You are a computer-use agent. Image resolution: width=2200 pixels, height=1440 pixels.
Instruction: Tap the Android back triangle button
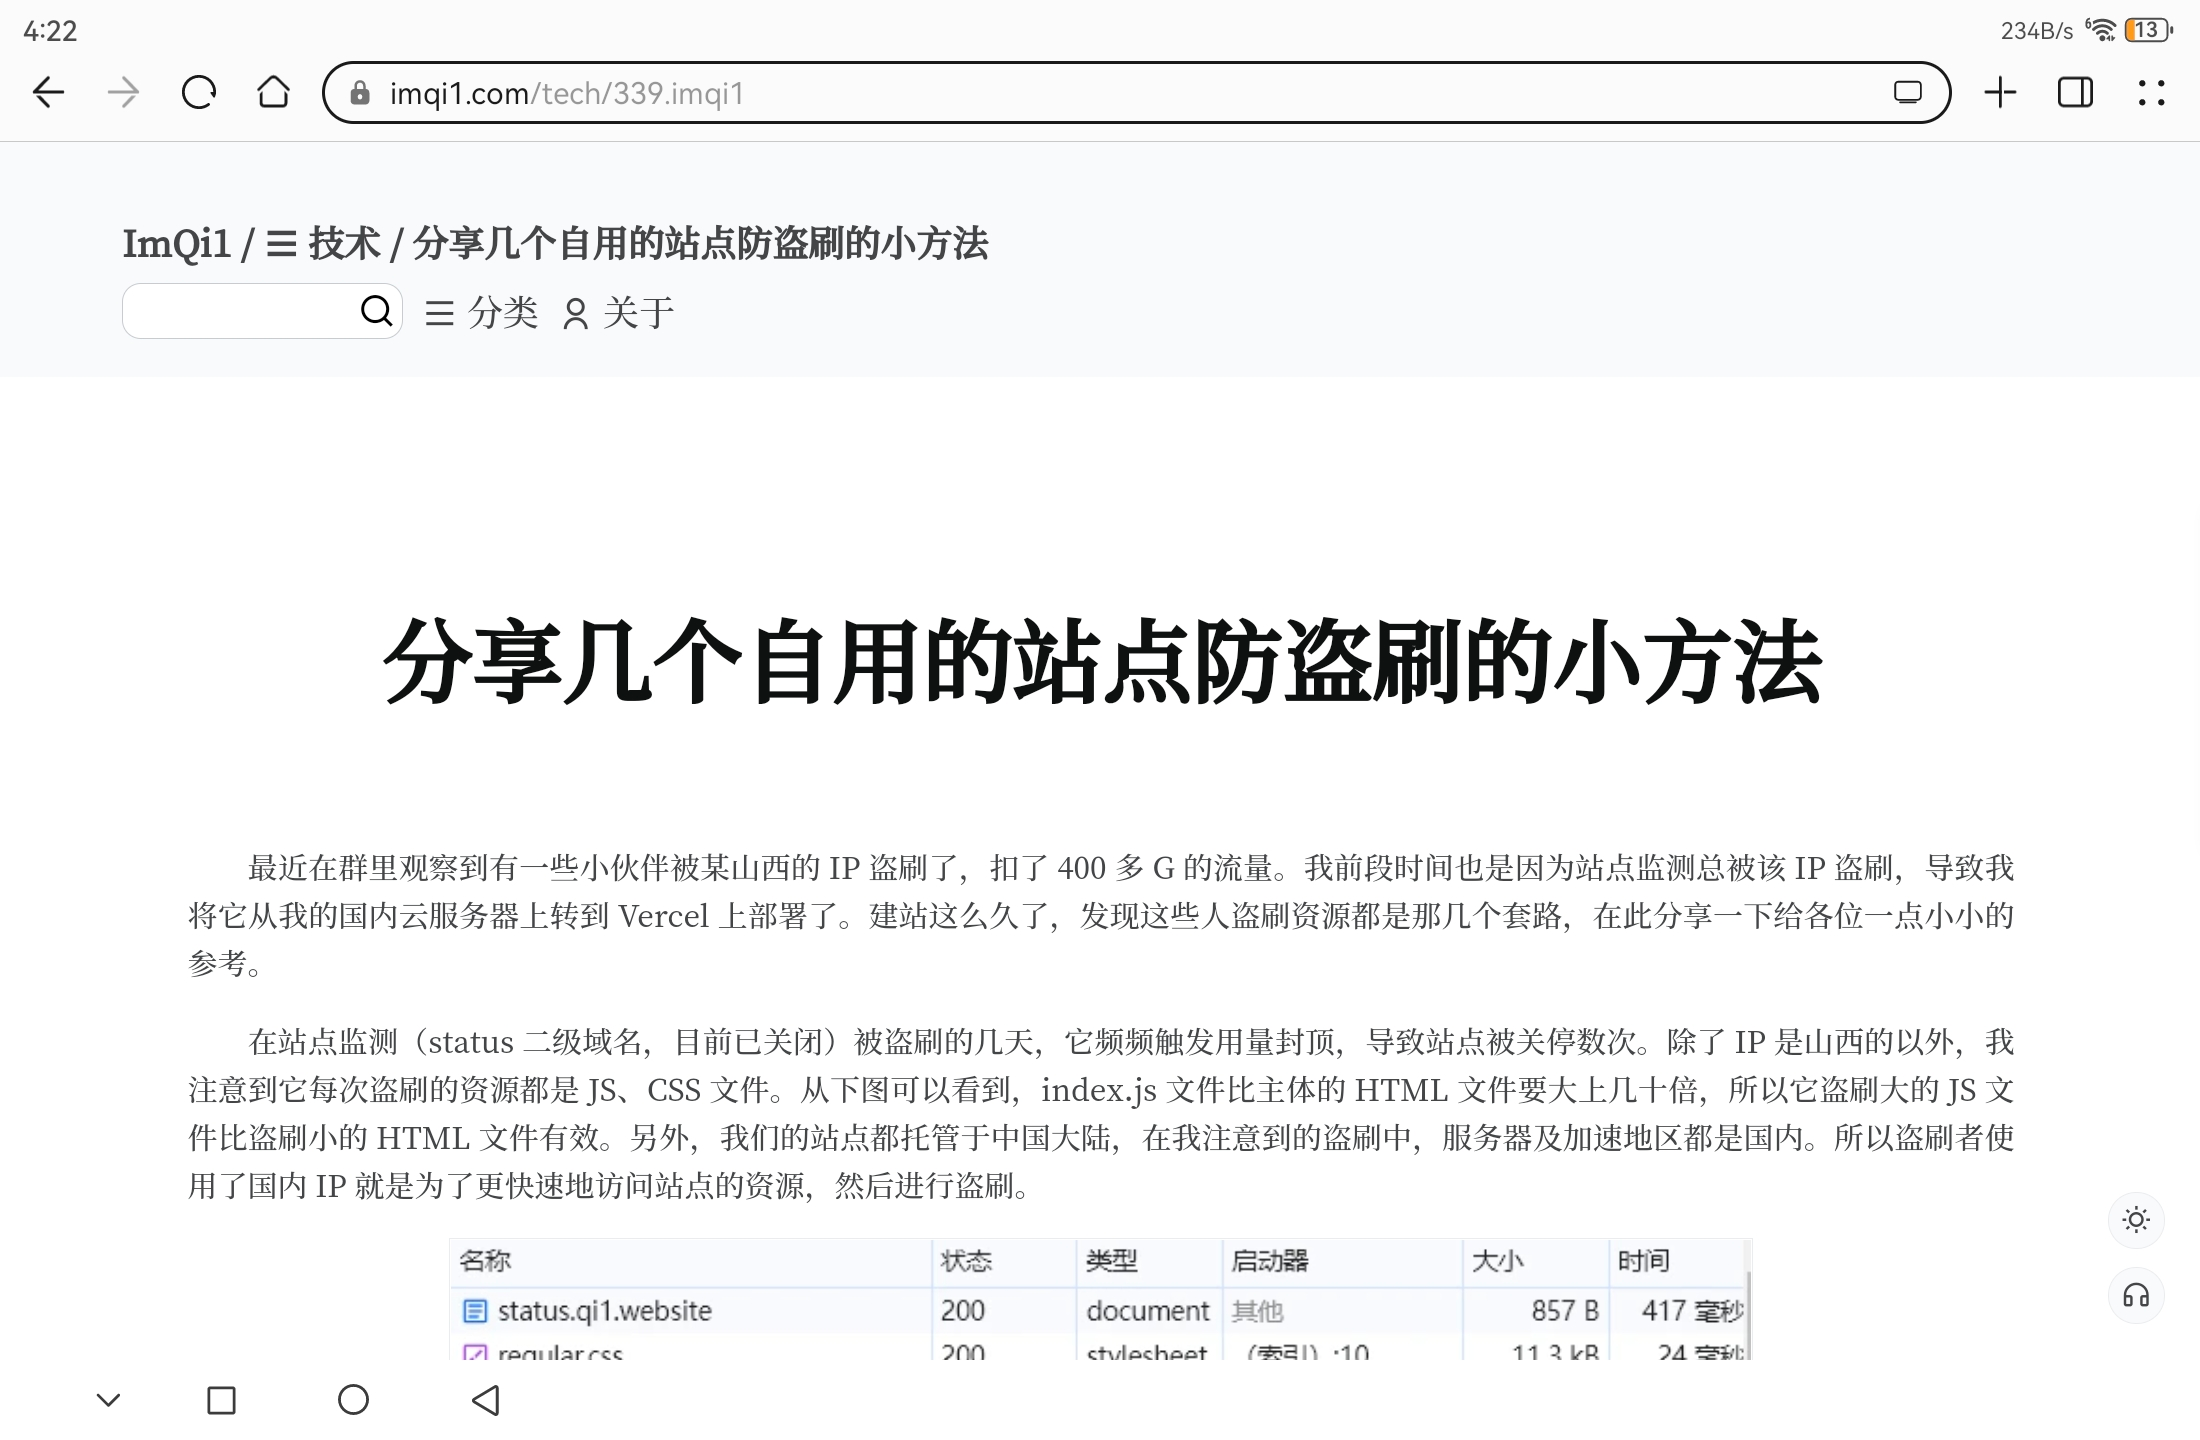click(486, 1400)
